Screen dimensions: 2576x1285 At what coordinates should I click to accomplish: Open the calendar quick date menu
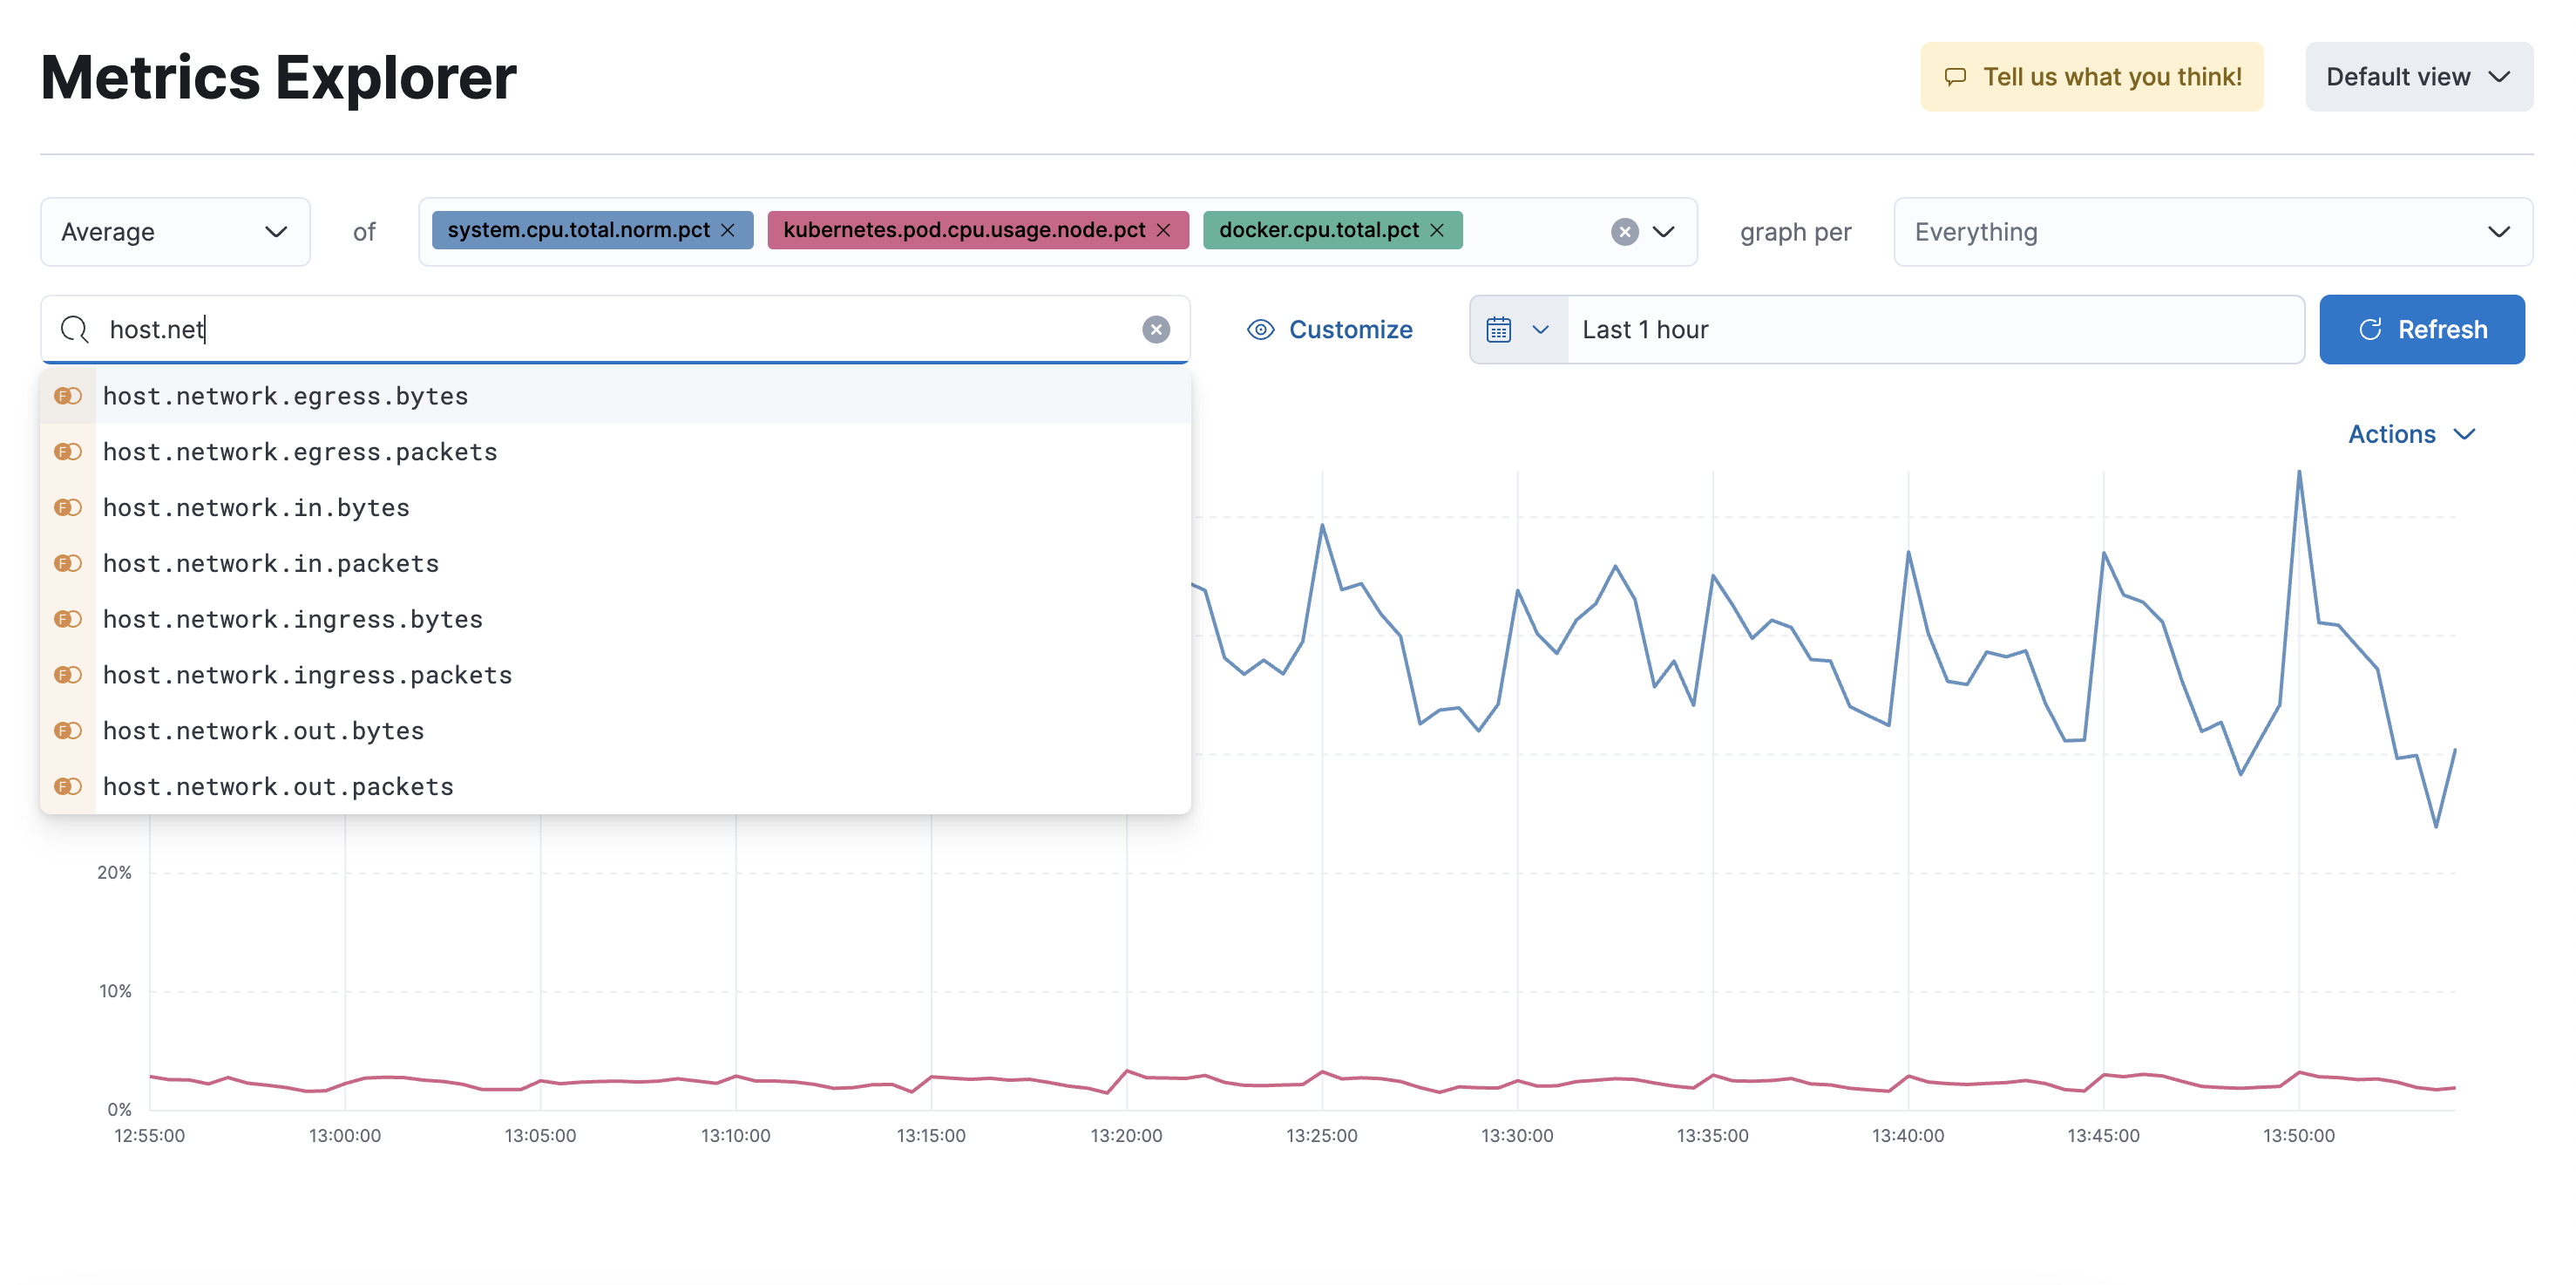click(1518, 329)
